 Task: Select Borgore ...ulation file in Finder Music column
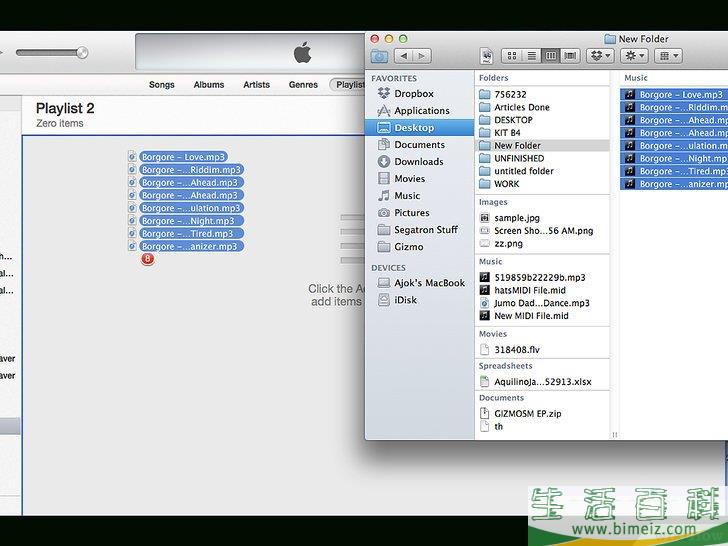[674, 145]
